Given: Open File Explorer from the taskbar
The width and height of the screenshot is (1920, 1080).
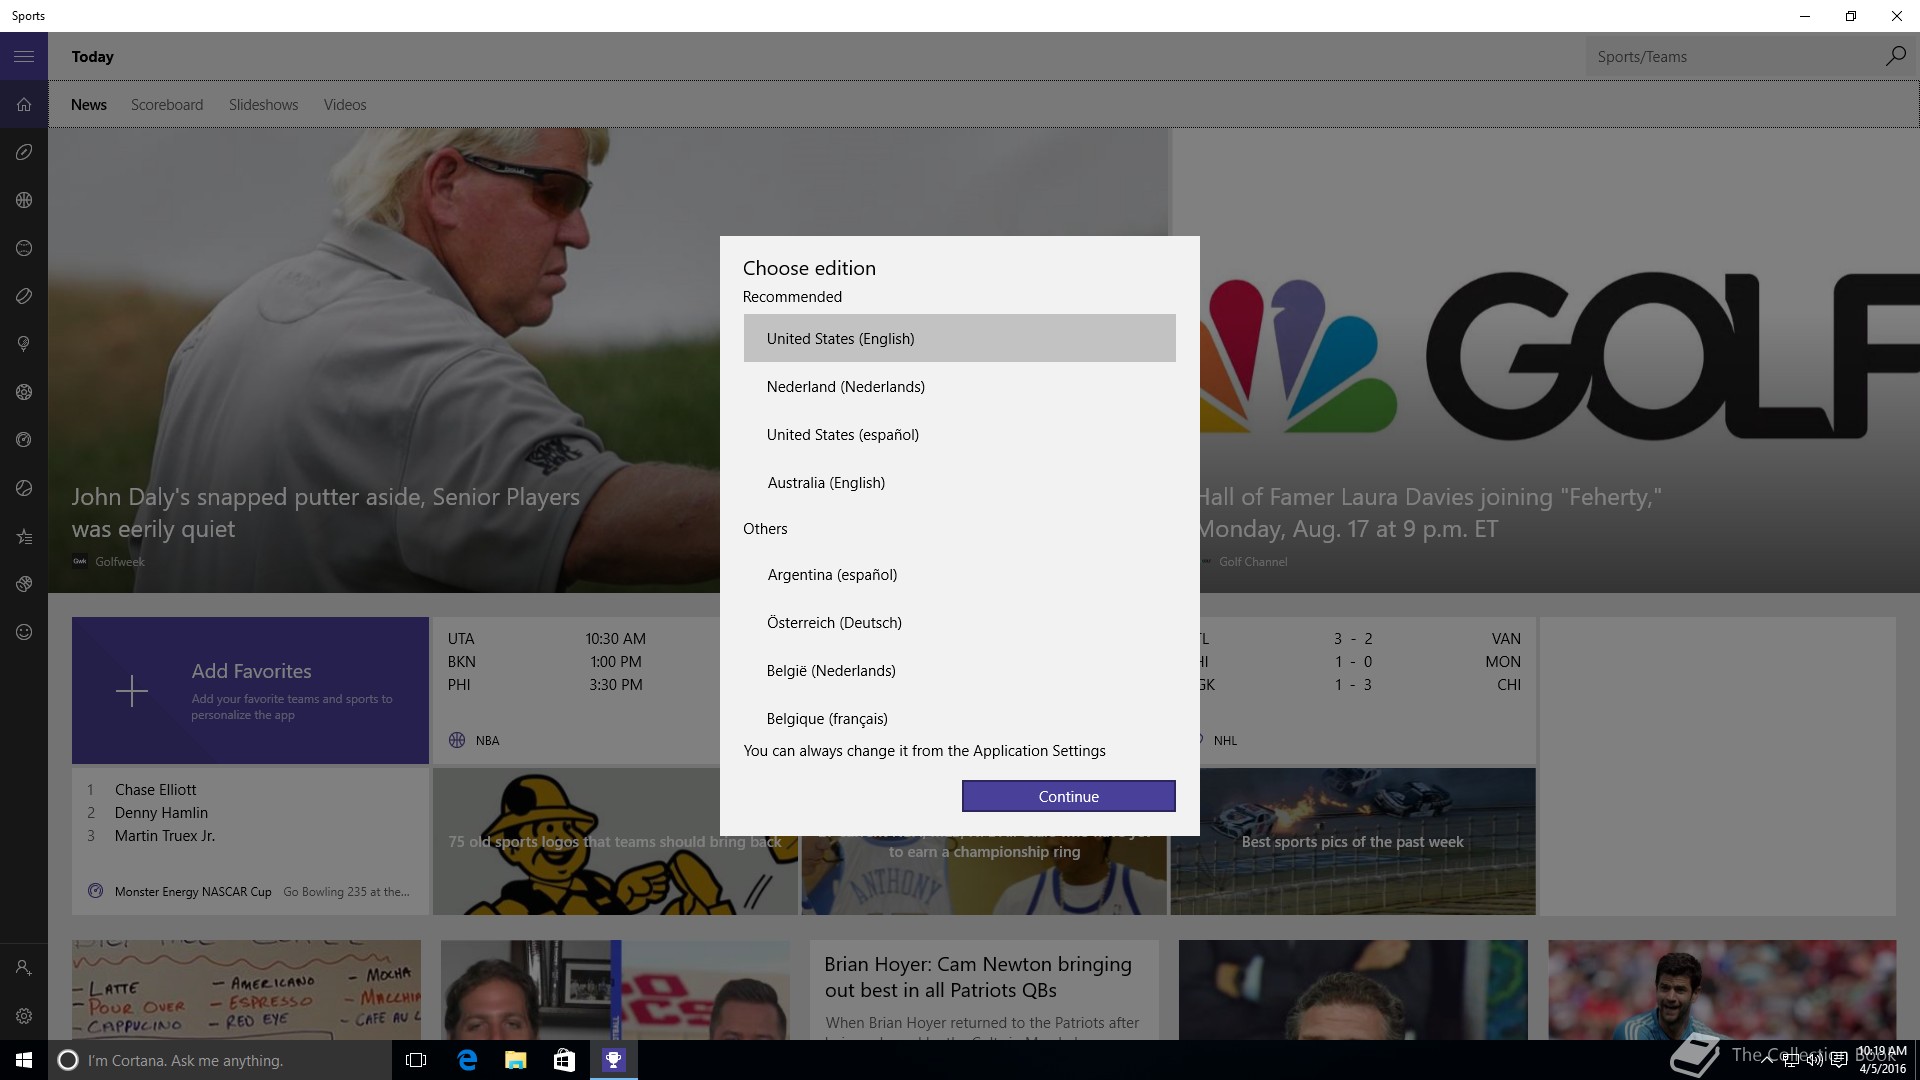Looking at the screenshot, I should point(515,1060).
